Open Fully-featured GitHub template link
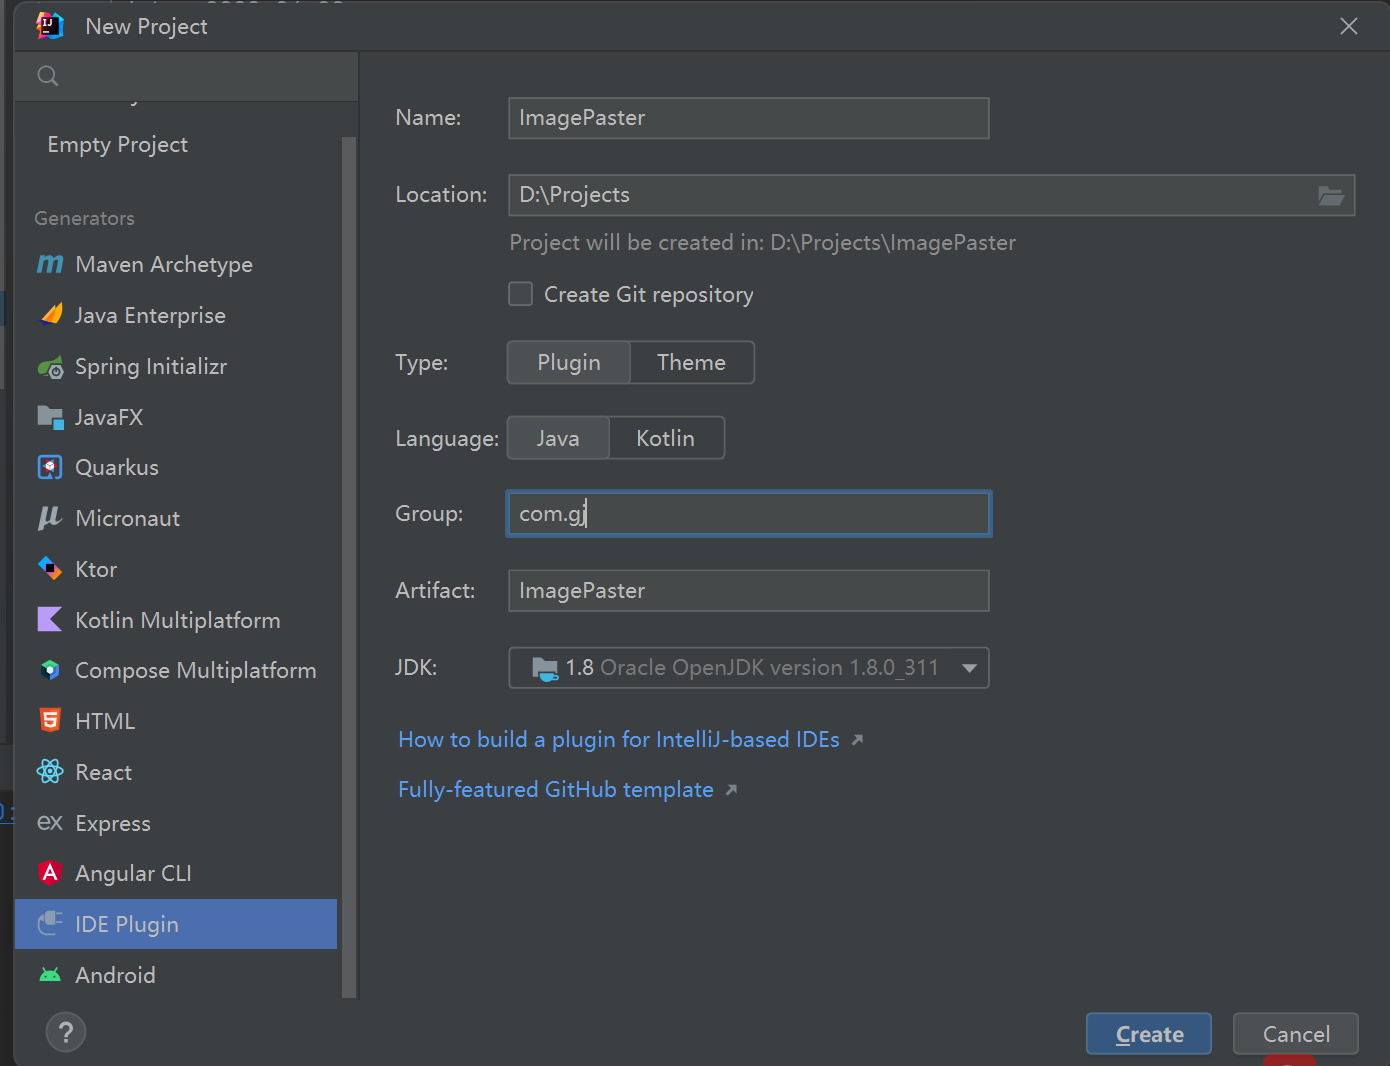The height and width of the screenshot is (1066, 1390). [x=556, y=789]
